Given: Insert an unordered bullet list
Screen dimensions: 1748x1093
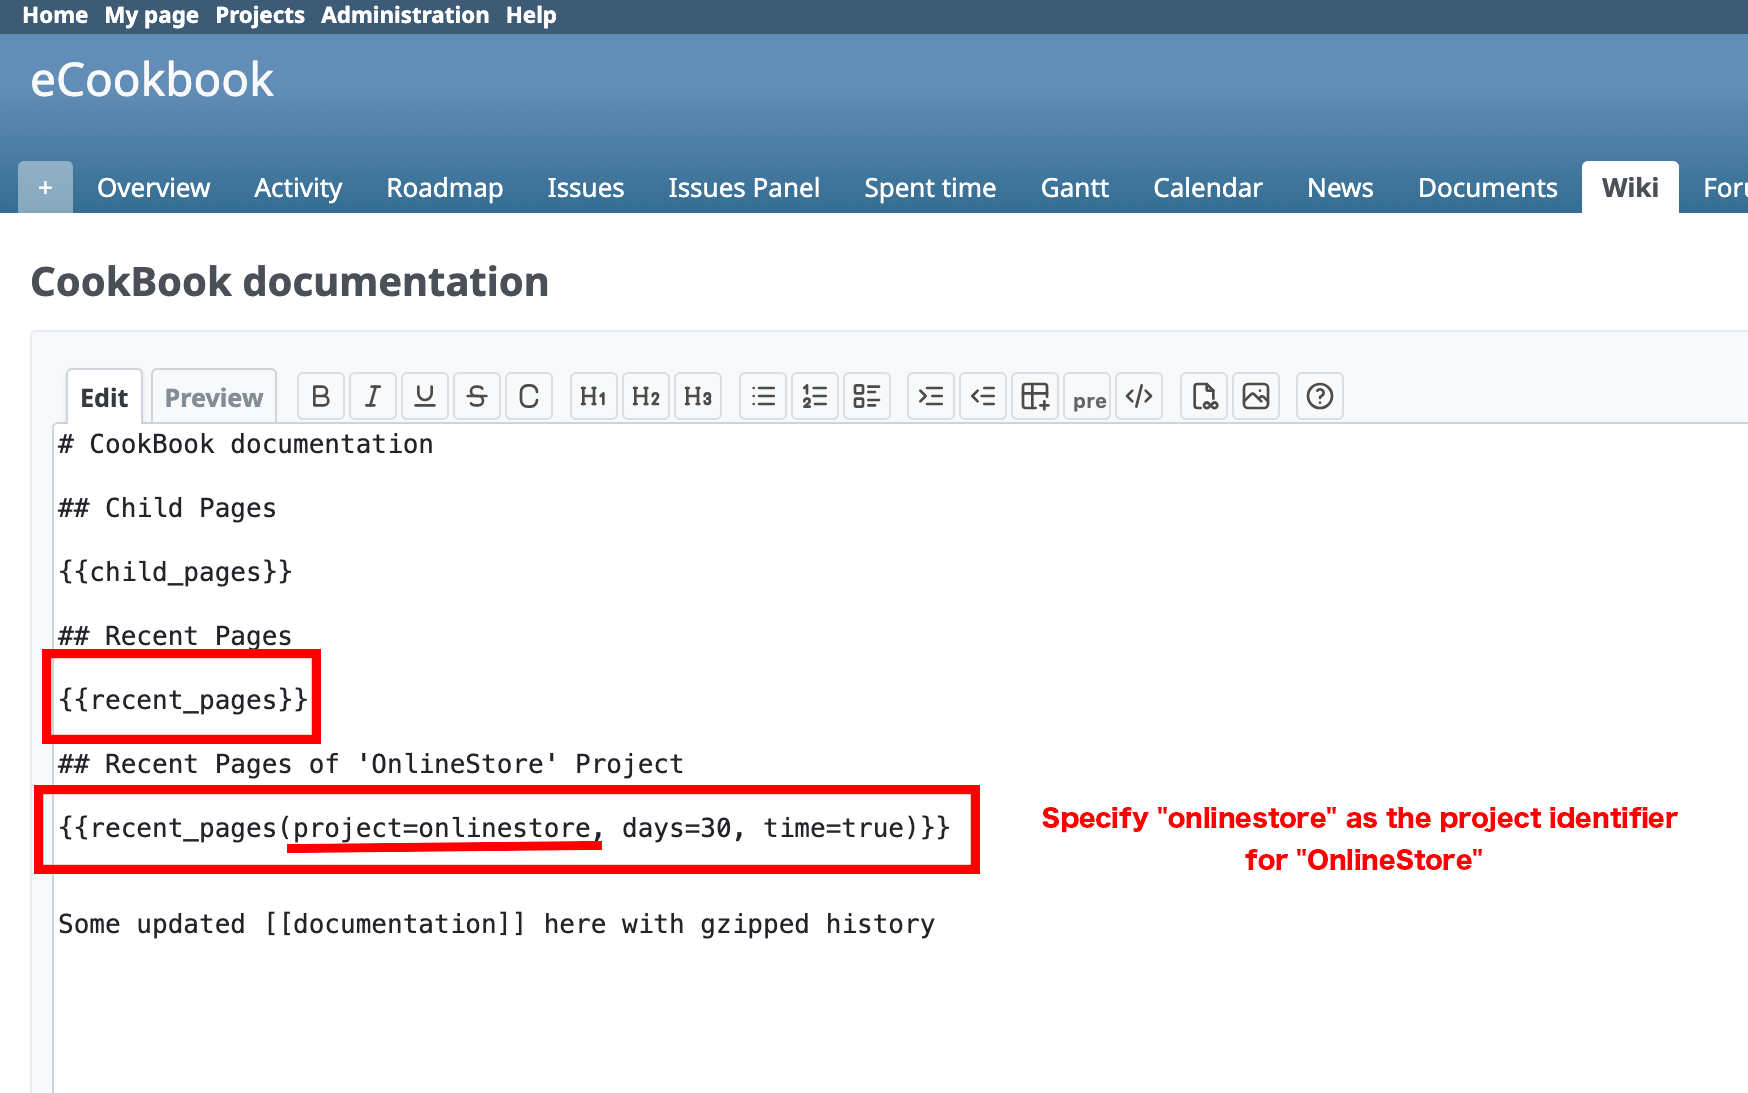Looking at the screenshot, I should pyautogui.click(x=763, y=397).
